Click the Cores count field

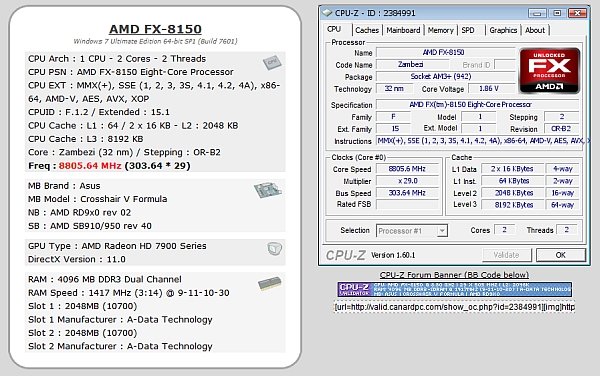tap(504, 230)
